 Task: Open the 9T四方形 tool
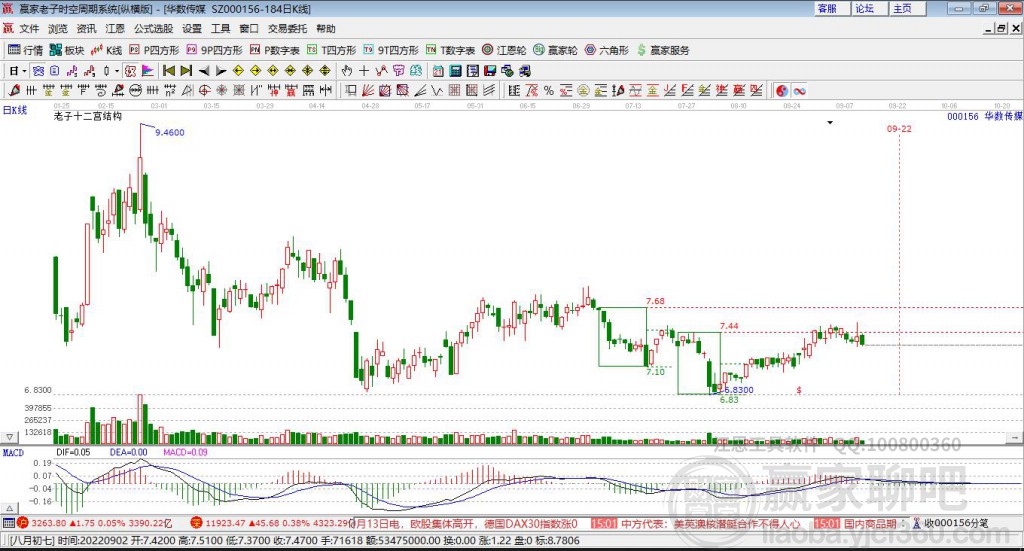coord(391,50)
